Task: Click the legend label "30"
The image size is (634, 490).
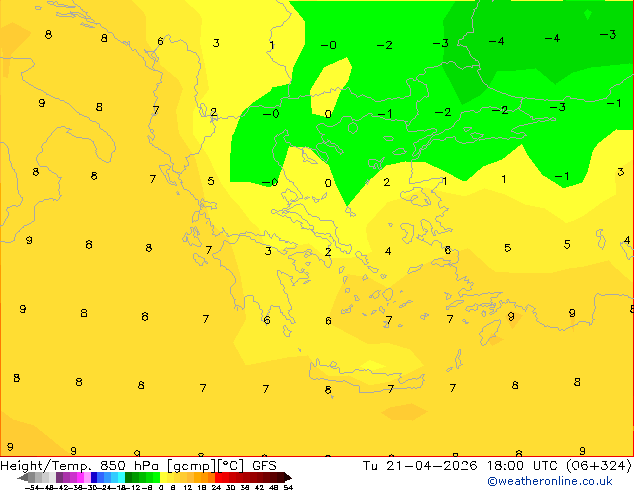Action: coord(230,487)
